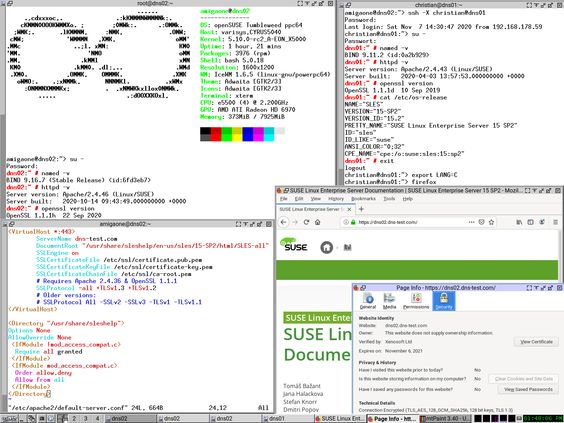Click window menu icon of Page Info titlebar
Image resolution: width=564 pixels, height=423 pixels.
pyautogui.click(x=356, y=288)
